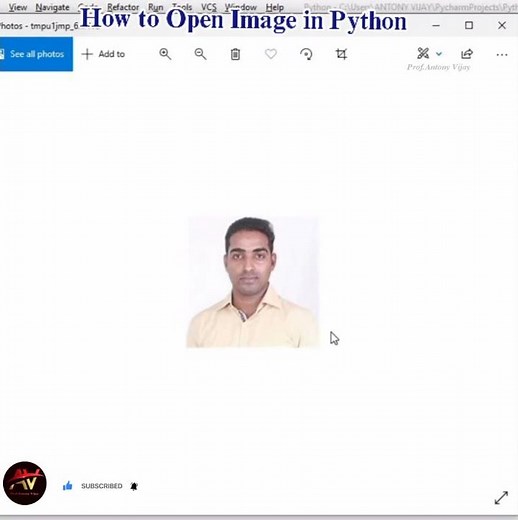Image resolution: width=518 pixels, height=520 pixels.
Task: Click the See all photos button
Action: tap(36, 54)
